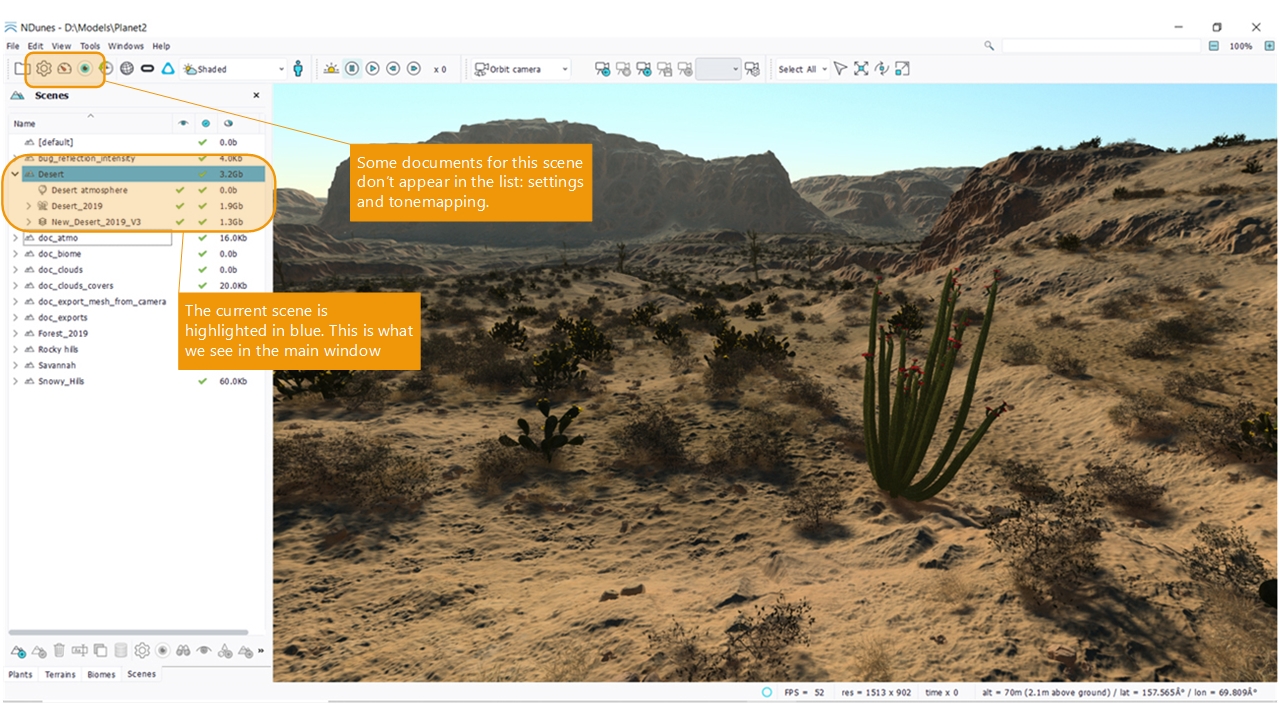Image resolution: width=1280 pixels, height=720 pixels.
Task: Toggle the checkmark on Snowy_Hills row
Action: coord(203,382)
